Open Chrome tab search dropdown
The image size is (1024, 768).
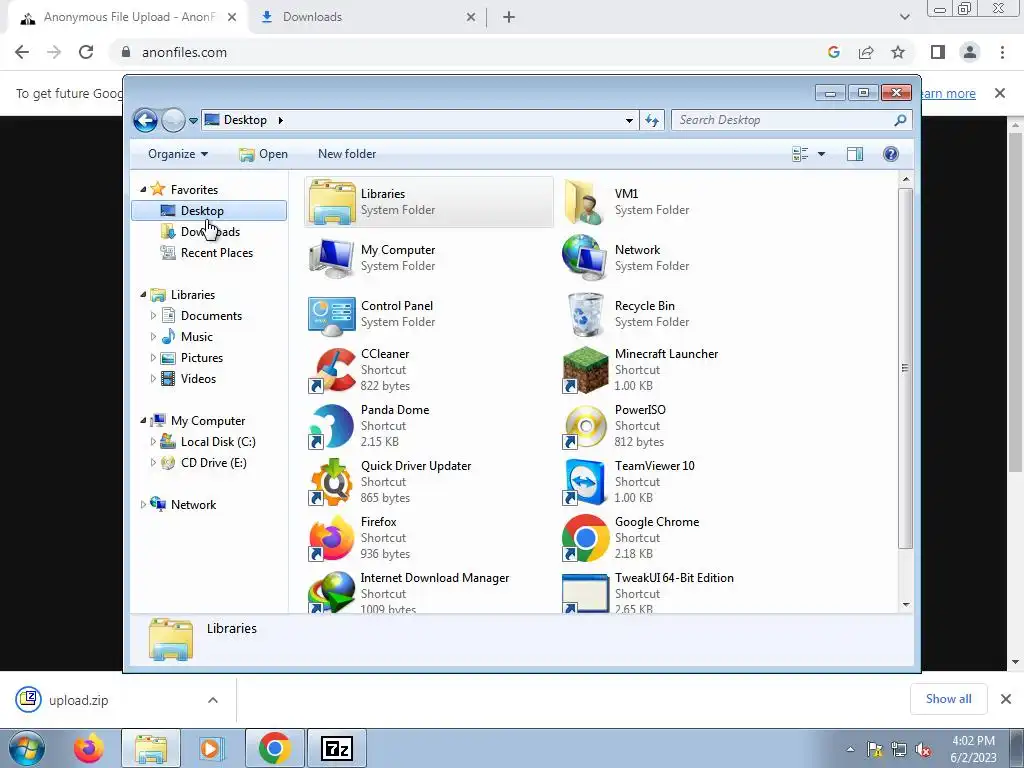904,17
